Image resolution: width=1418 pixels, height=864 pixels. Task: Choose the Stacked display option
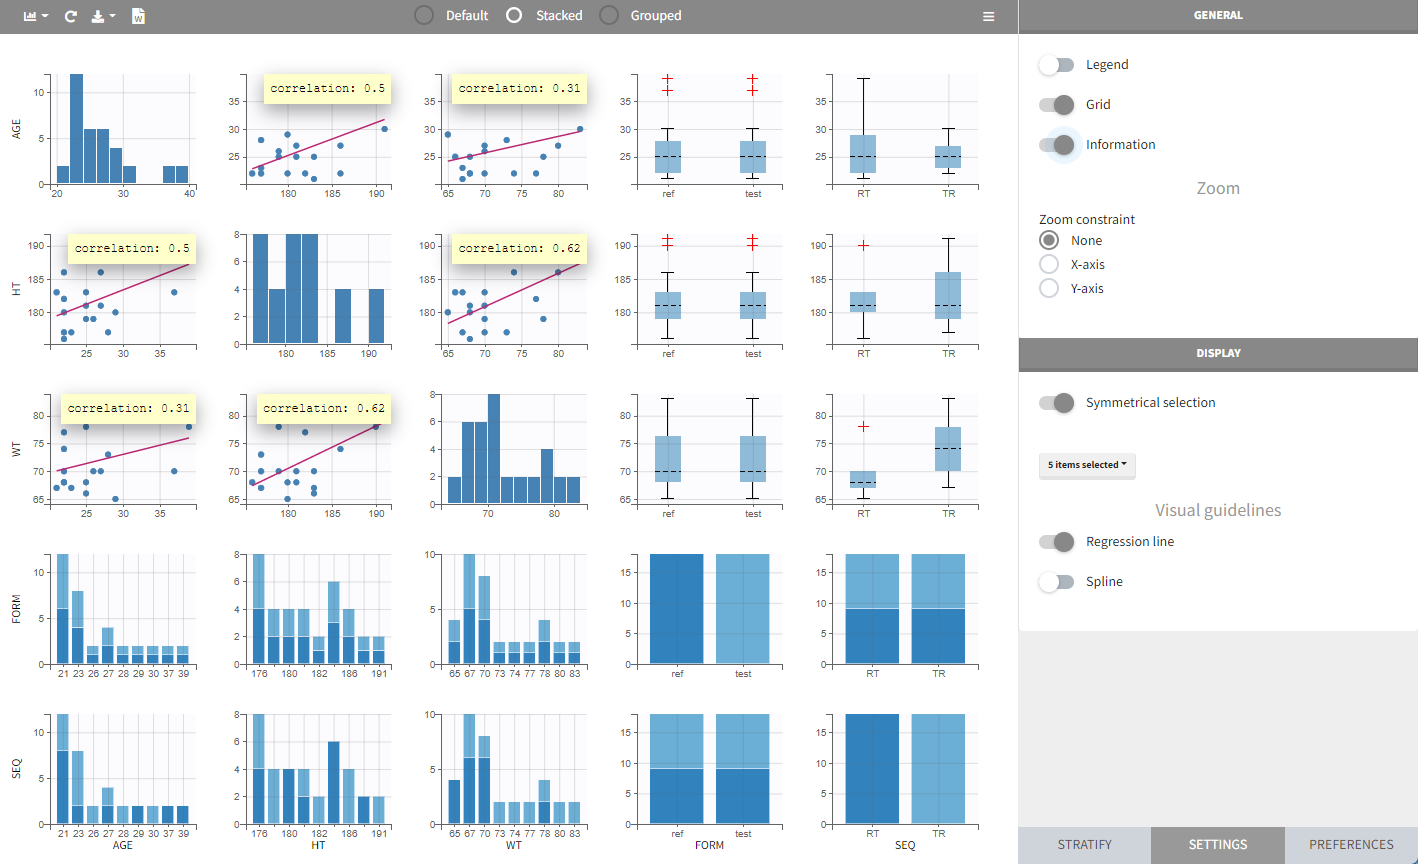[515, 16]
